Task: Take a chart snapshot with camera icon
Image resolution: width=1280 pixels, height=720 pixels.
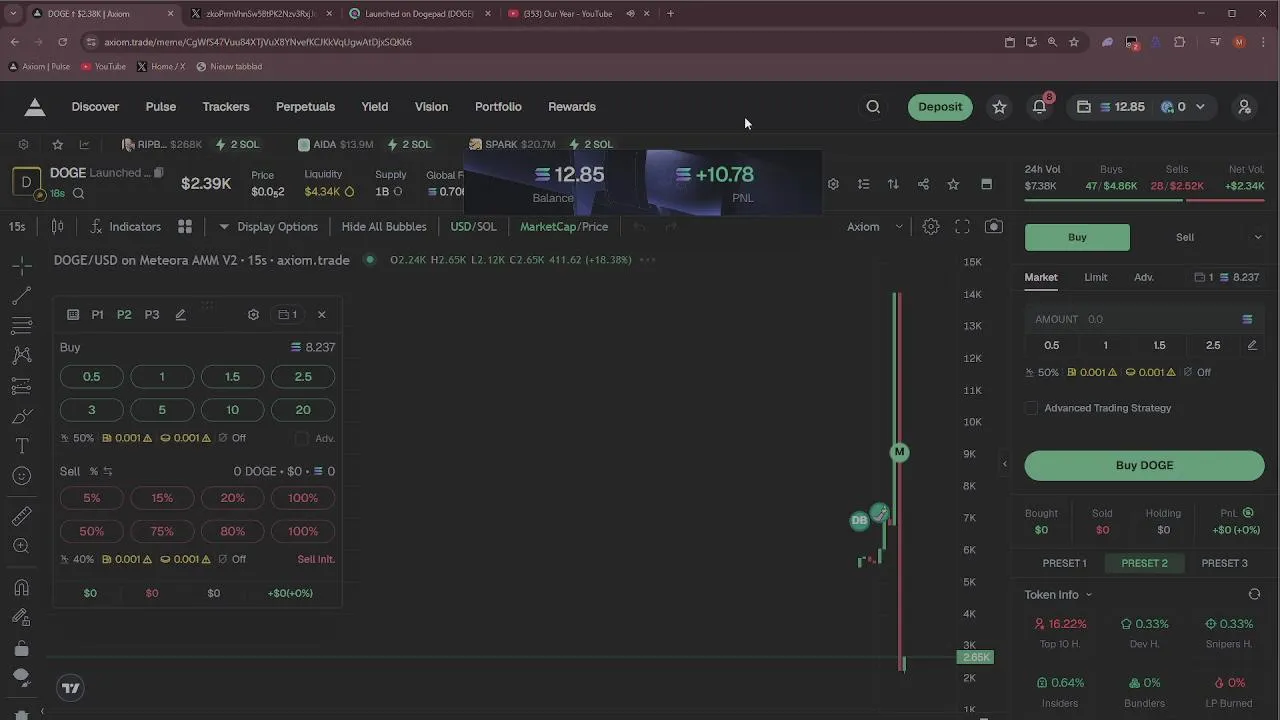Action: (x=994, y=227)
